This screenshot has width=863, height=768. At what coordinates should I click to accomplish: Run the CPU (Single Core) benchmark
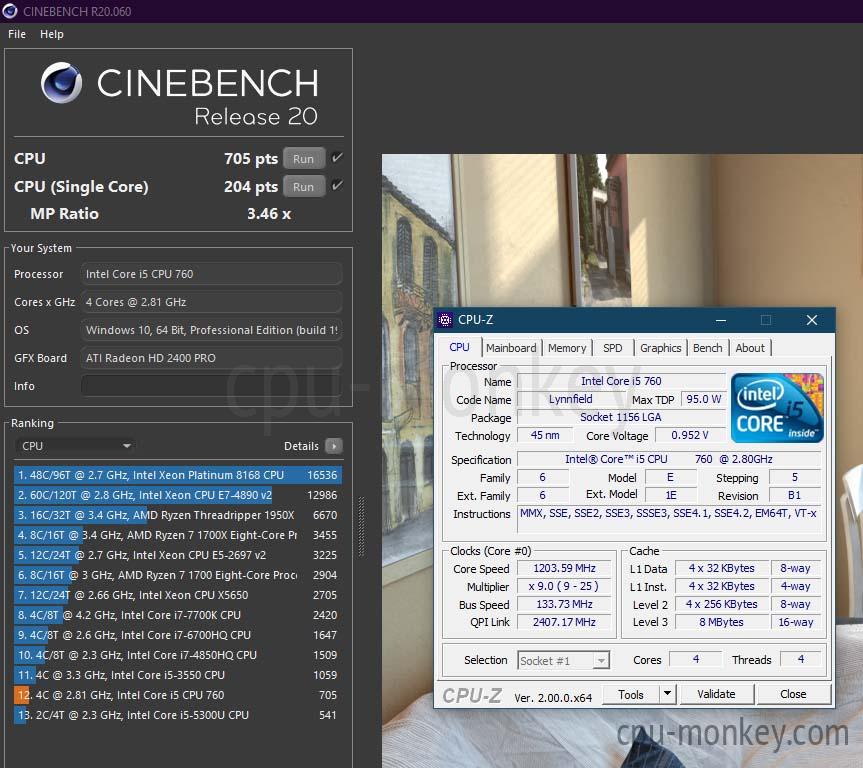304,187
